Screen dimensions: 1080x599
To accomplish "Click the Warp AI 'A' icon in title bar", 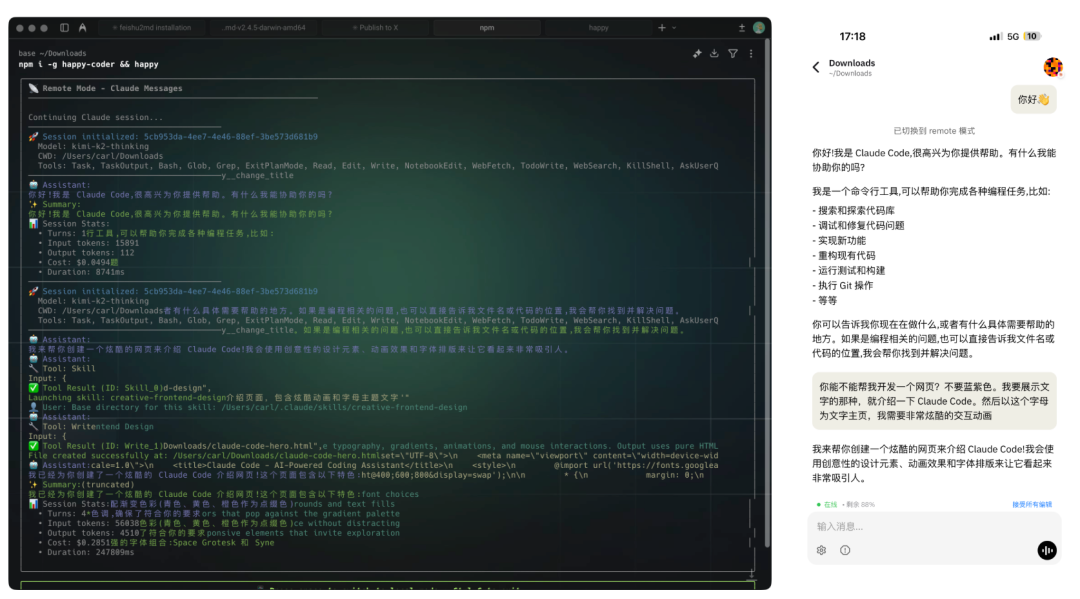I will click(82, 28).
